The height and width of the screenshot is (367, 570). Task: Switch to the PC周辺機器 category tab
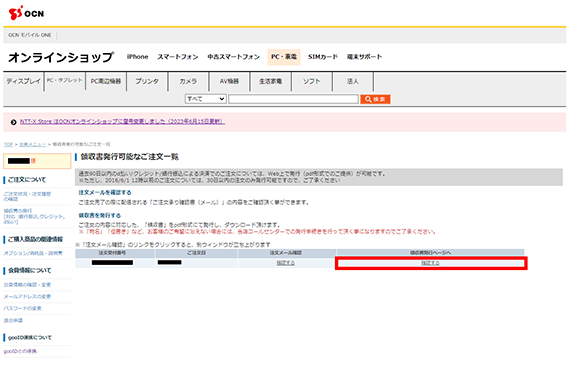(106, 81)
